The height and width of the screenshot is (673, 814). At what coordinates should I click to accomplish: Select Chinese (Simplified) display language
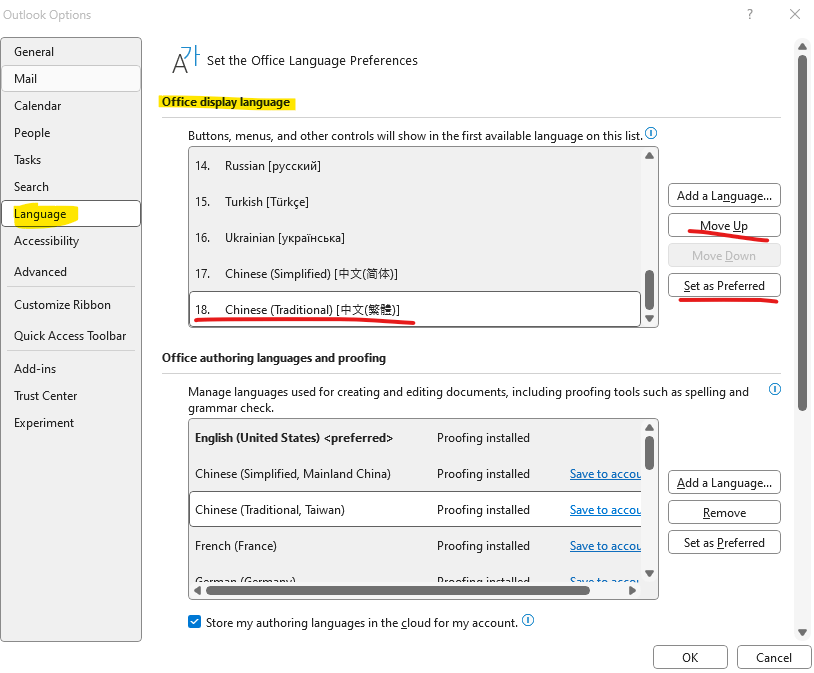[415, 274]
